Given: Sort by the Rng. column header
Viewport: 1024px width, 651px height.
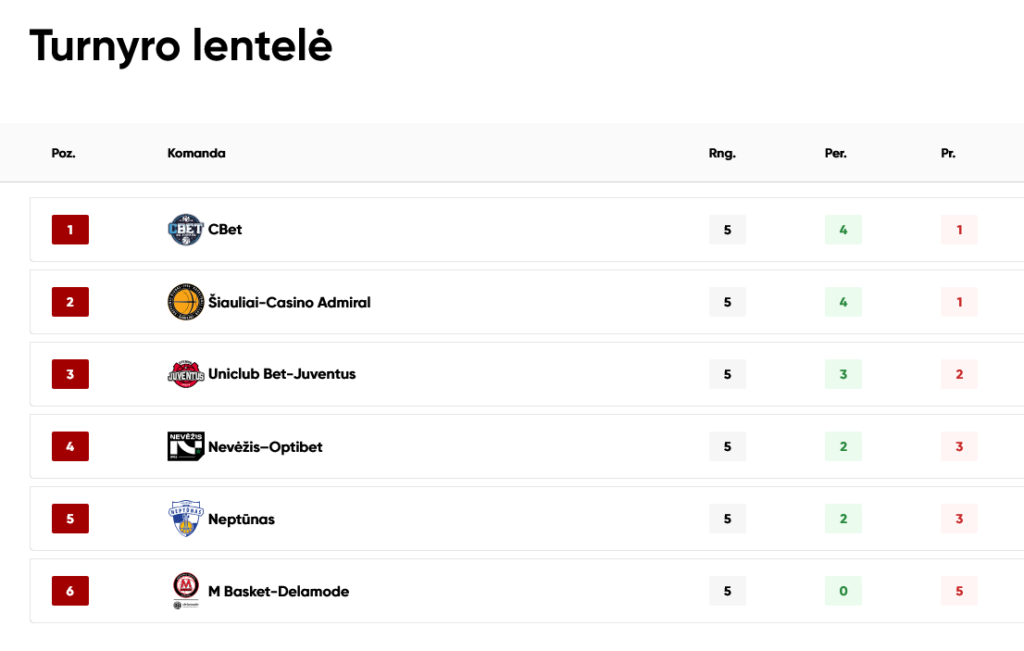Looking at the screenshot, I should point(722,153).
